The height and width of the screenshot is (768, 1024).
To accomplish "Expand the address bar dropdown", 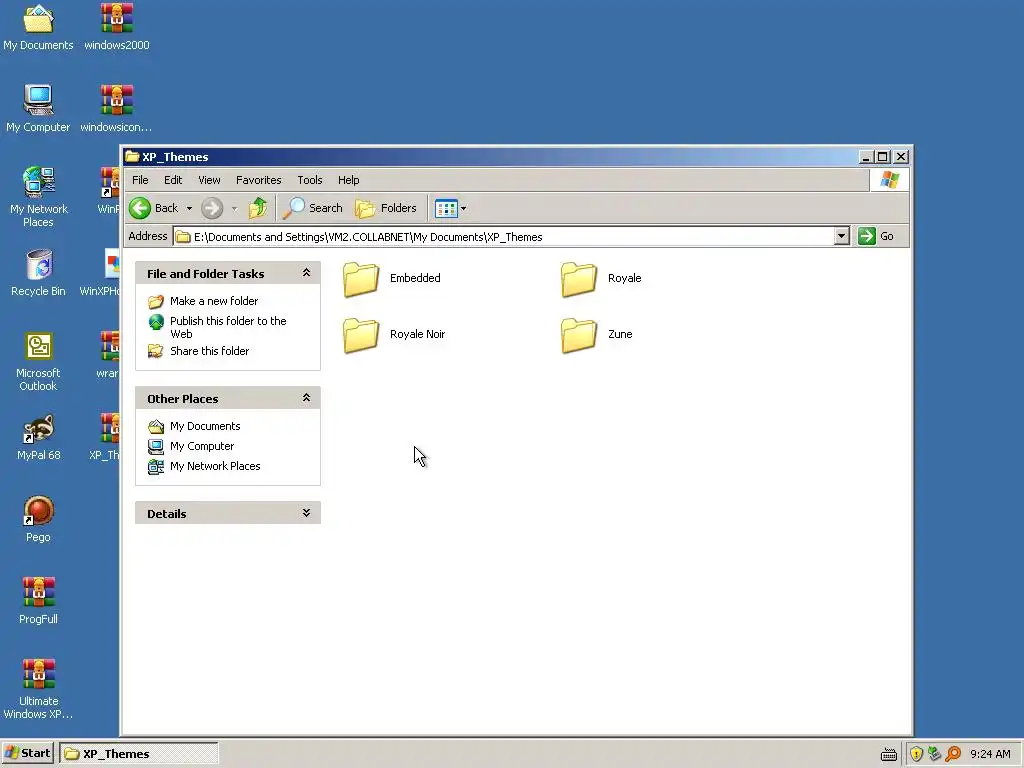I will [841, 236].
